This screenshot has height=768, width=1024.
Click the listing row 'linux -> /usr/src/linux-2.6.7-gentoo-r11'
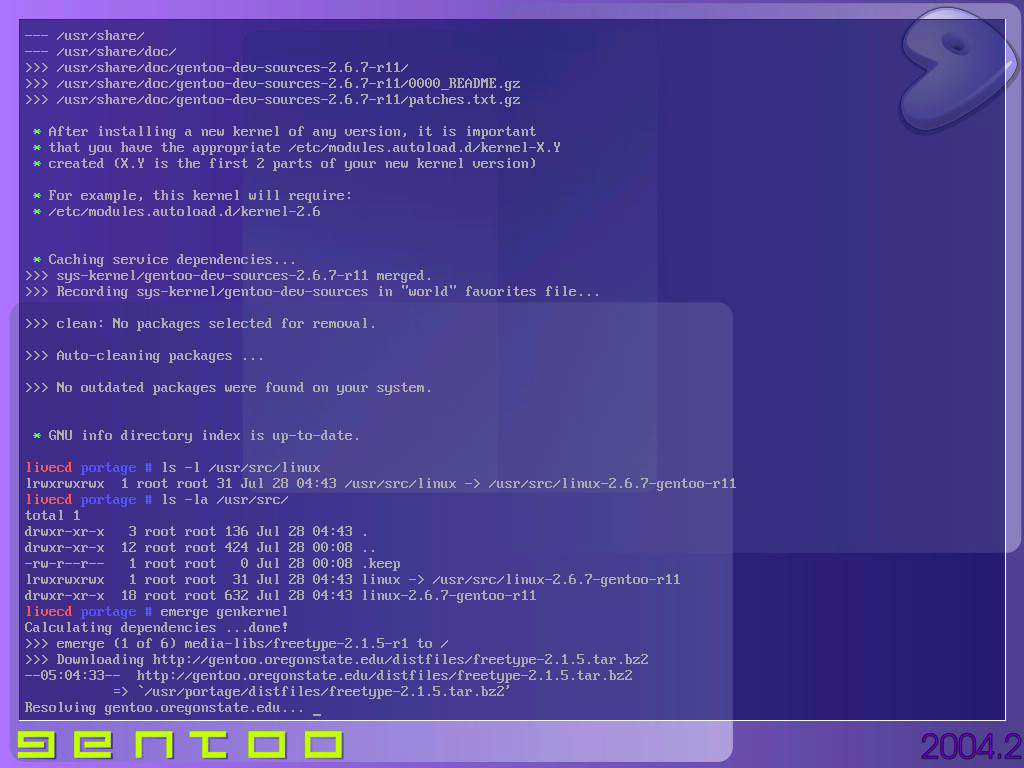click(x=353, y=580)
